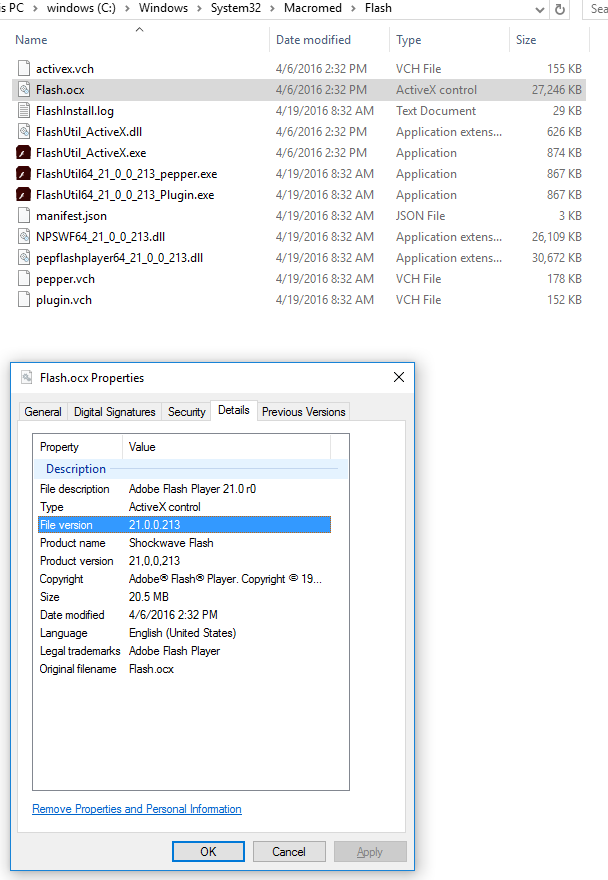Select the Original filename row
Screen dimensions: 608x880
[184, 668]
